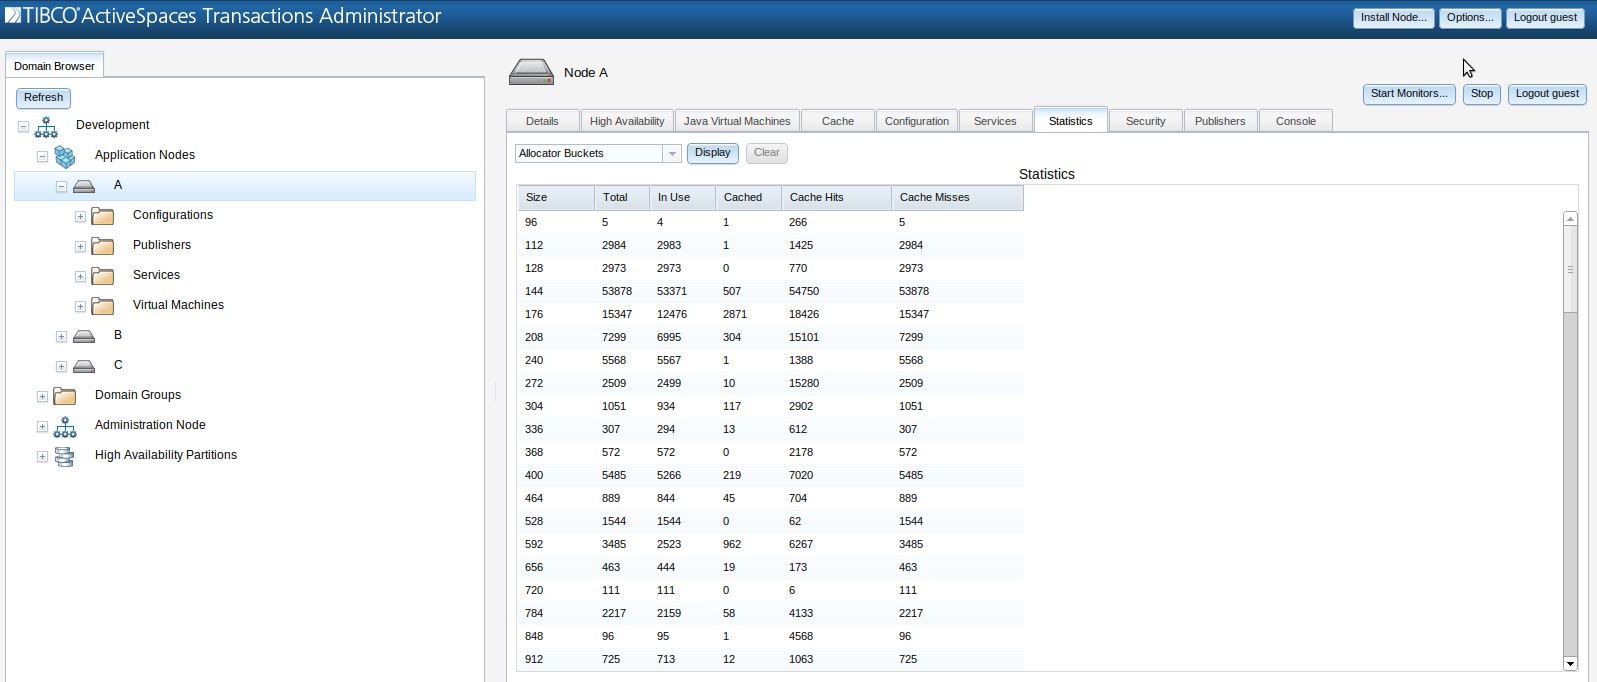
Task: Expand the Domain Groups node
Action: point(42,397)
